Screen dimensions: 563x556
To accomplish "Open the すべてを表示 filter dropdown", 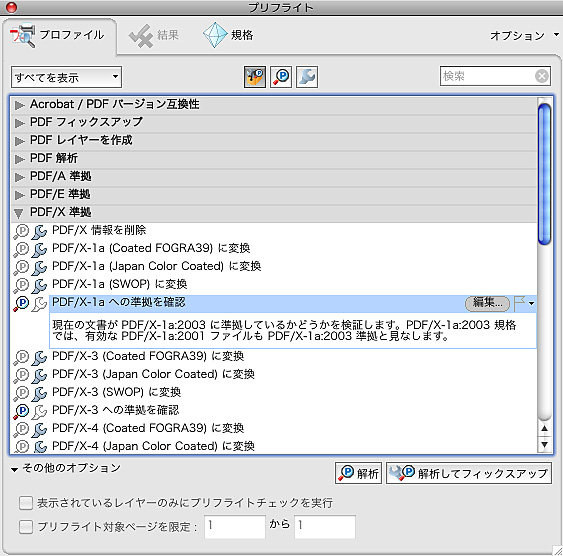I will (66, 77).
